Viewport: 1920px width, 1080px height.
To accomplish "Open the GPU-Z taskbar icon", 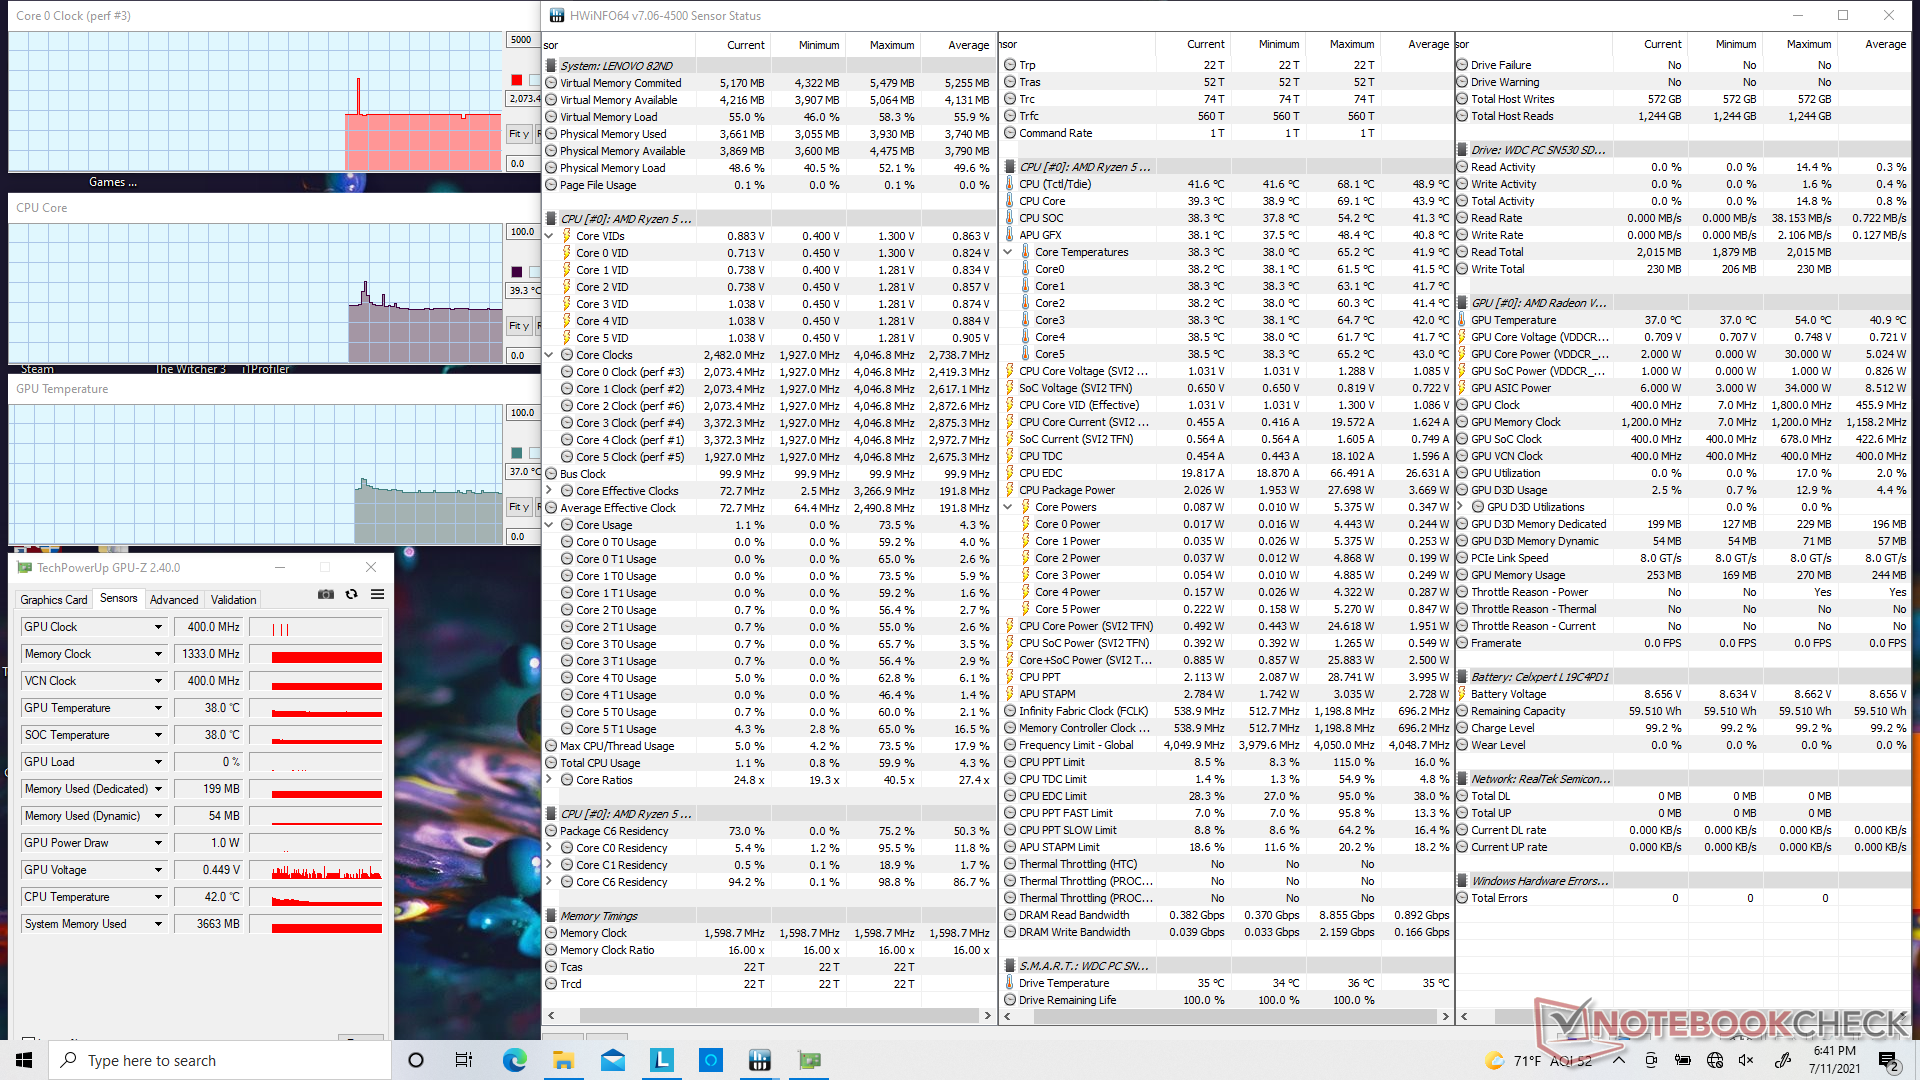I will point(809,1060).
